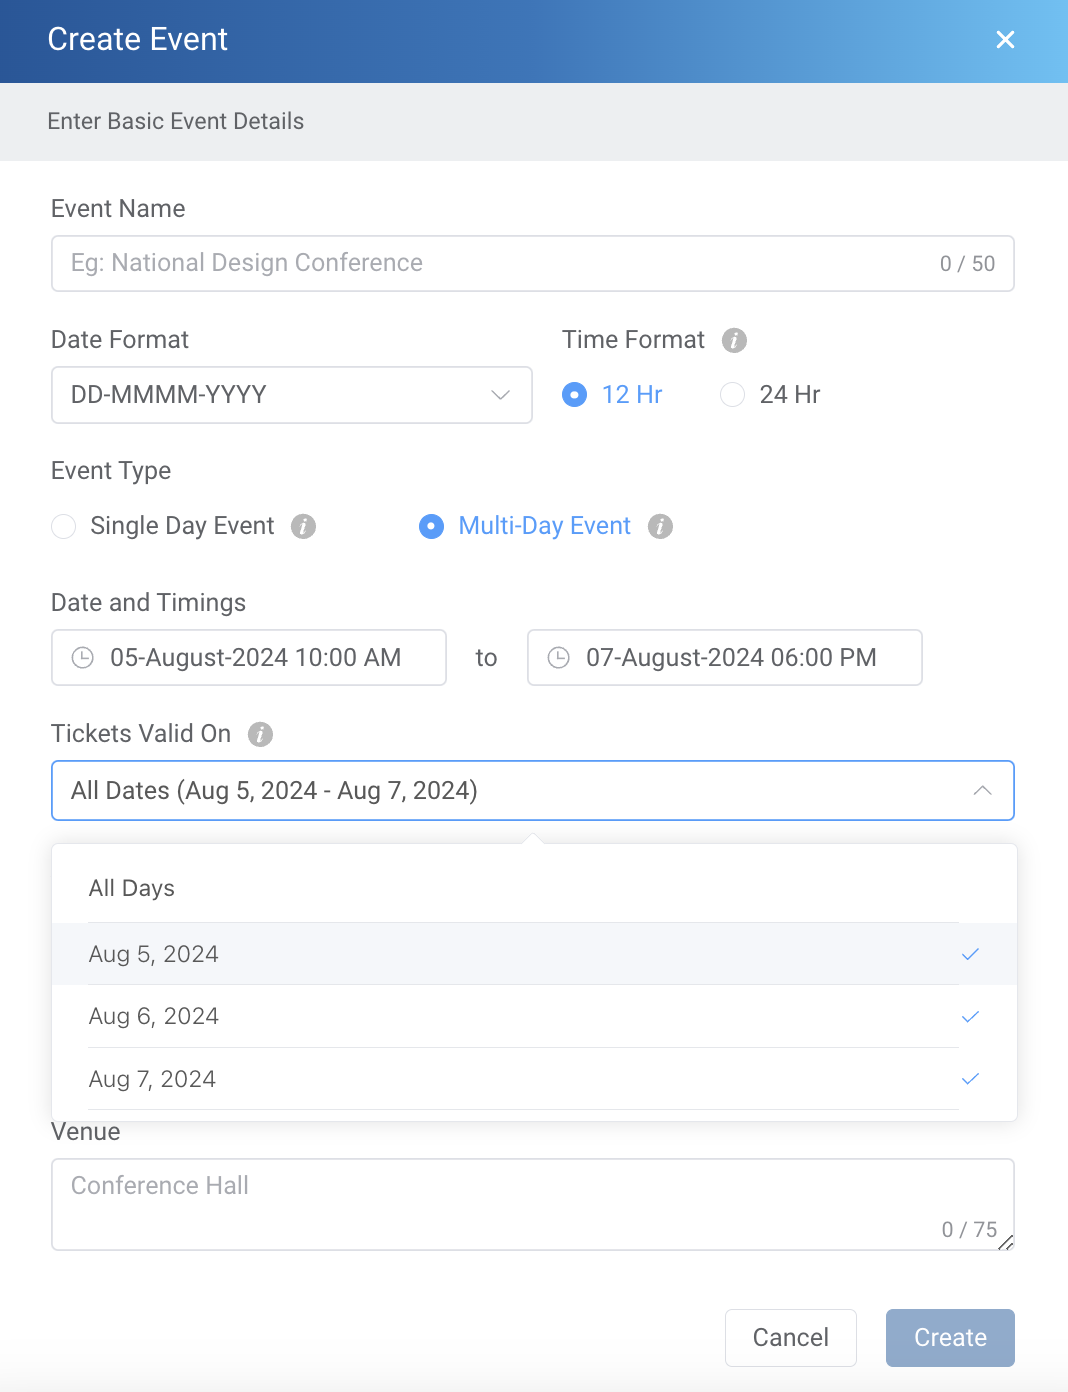Select Single Day Event option

coord(63,526)
